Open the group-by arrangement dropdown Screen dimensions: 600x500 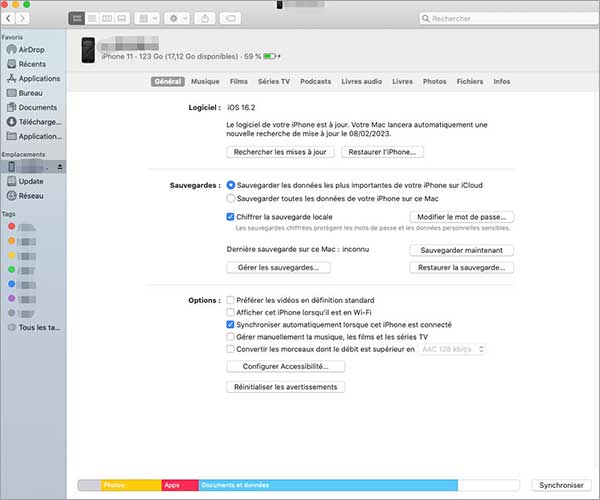(x=147, y=18)
